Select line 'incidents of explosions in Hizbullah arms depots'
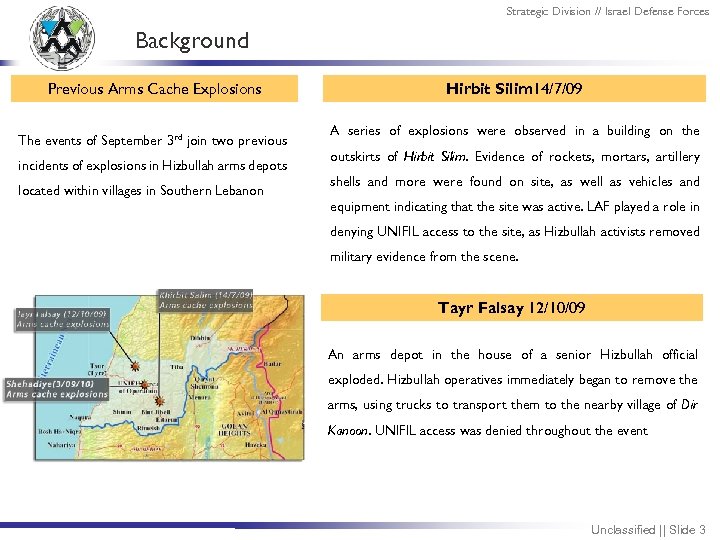The width and height of the screenshot is (720, 540). [x=152, y=165]
